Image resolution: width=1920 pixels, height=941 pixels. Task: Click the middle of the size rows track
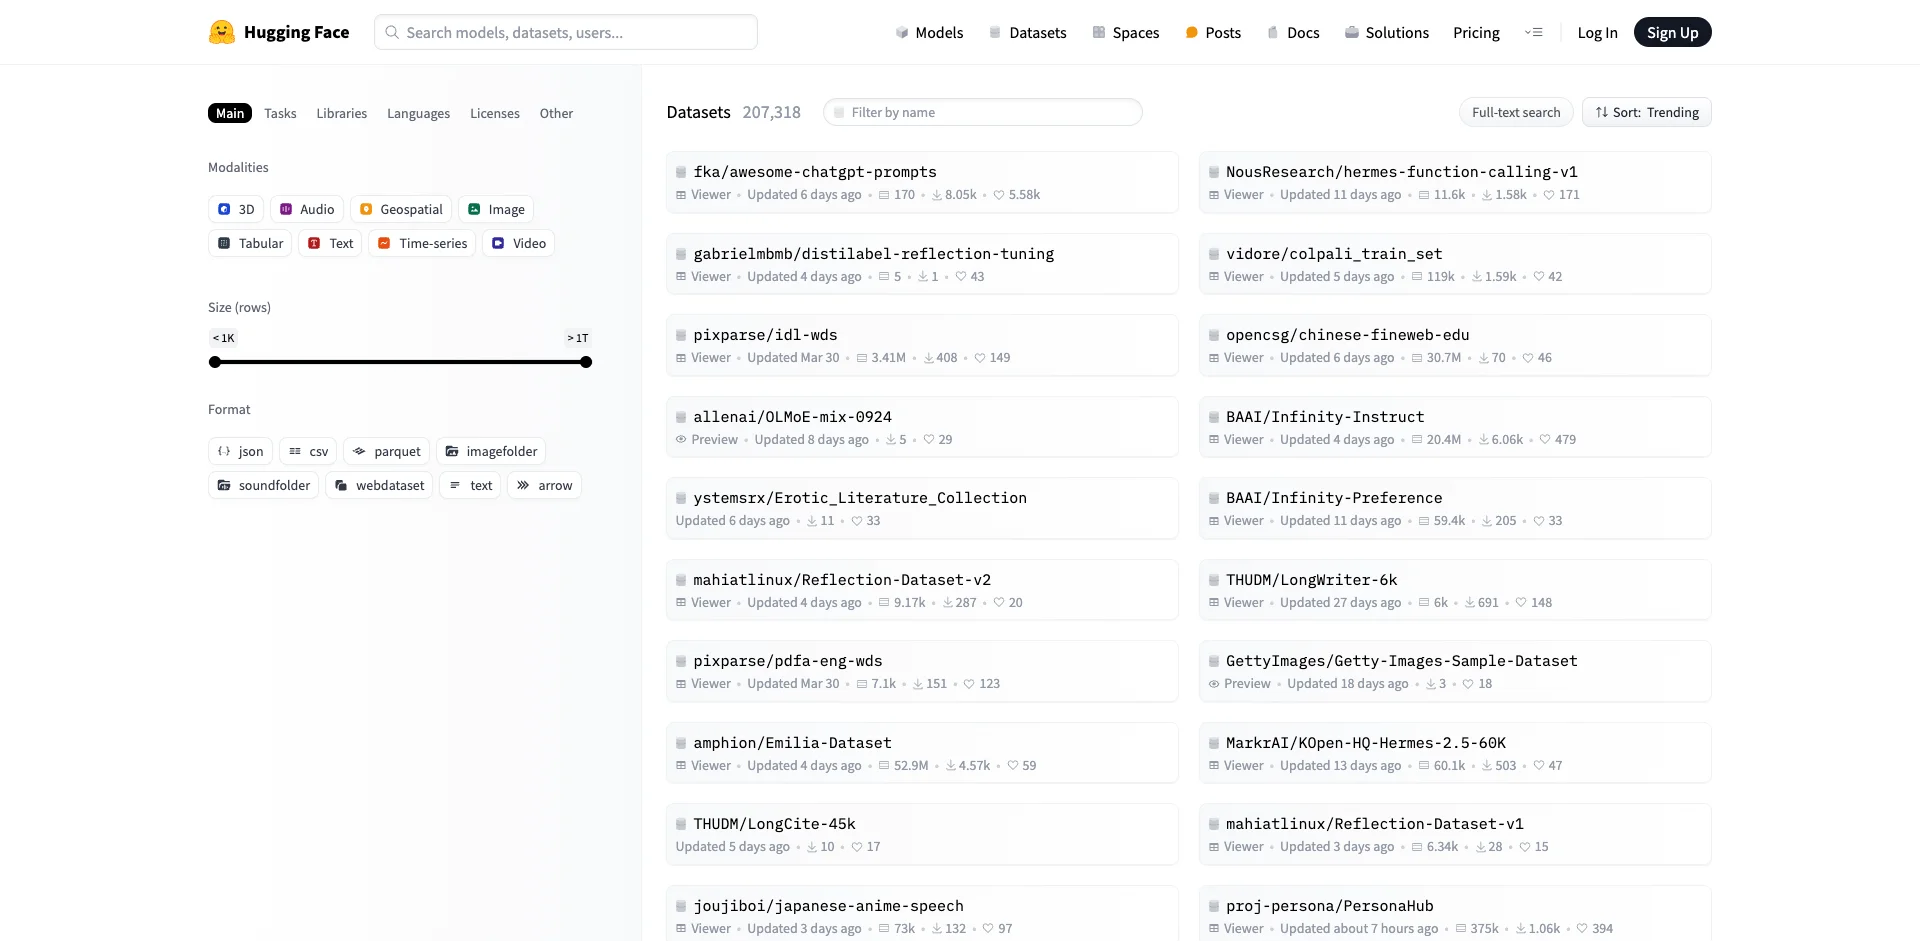point(400,362)
